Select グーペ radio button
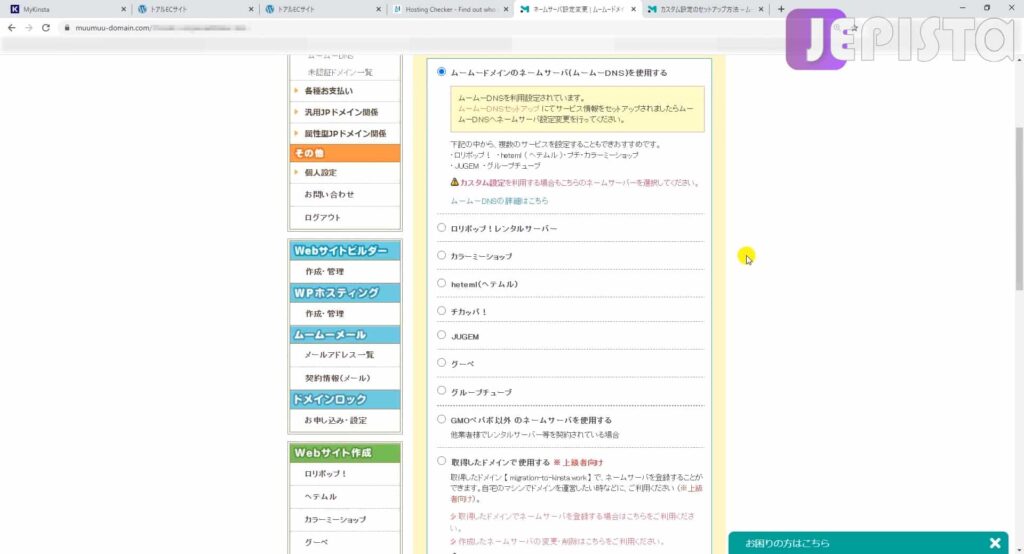This screenshot has height=554, width=1024. [x=441, y=363]
